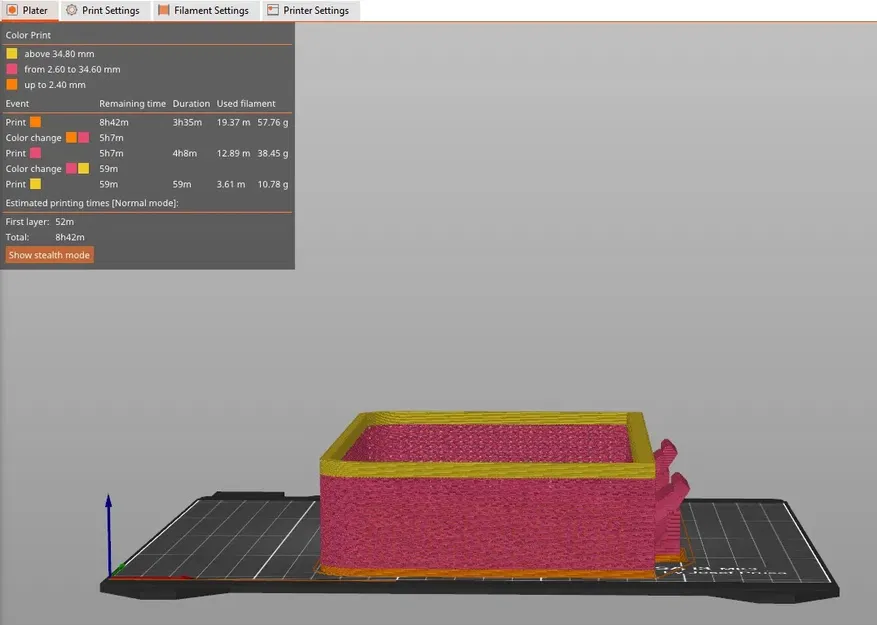Click the pink swatch for 2.60 to 34.60 mm

(x=13, y=68)
